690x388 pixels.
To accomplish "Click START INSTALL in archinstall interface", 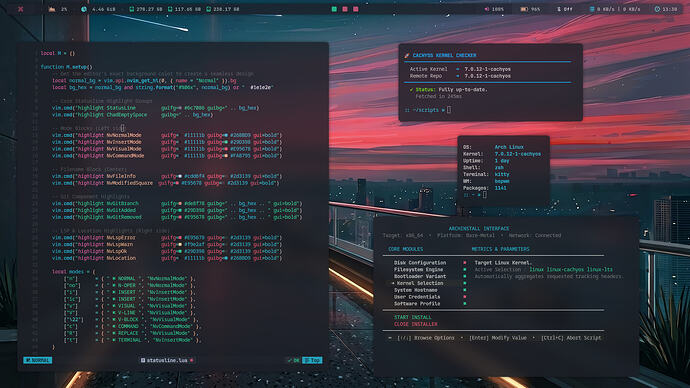I will [413, 317].
